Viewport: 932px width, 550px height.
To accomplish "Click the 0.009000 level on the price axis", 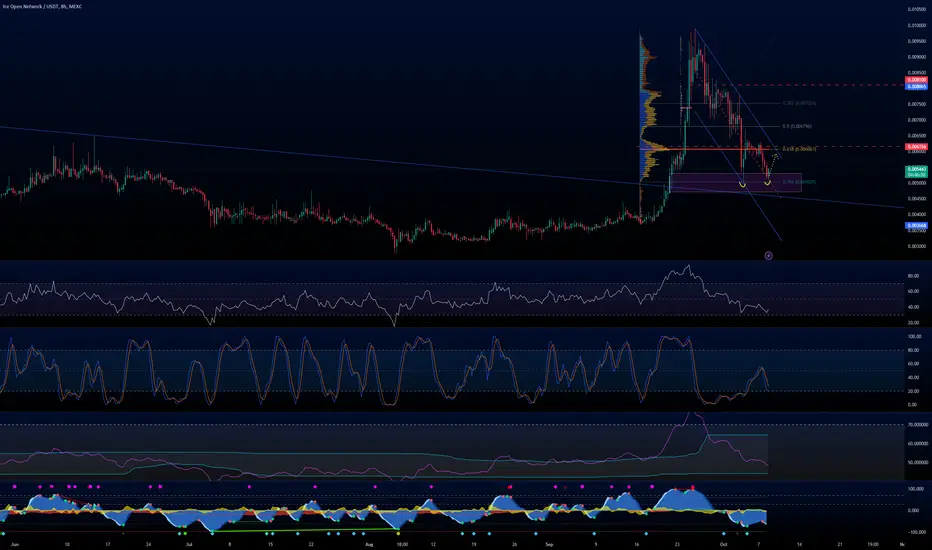I will point(917,57).
